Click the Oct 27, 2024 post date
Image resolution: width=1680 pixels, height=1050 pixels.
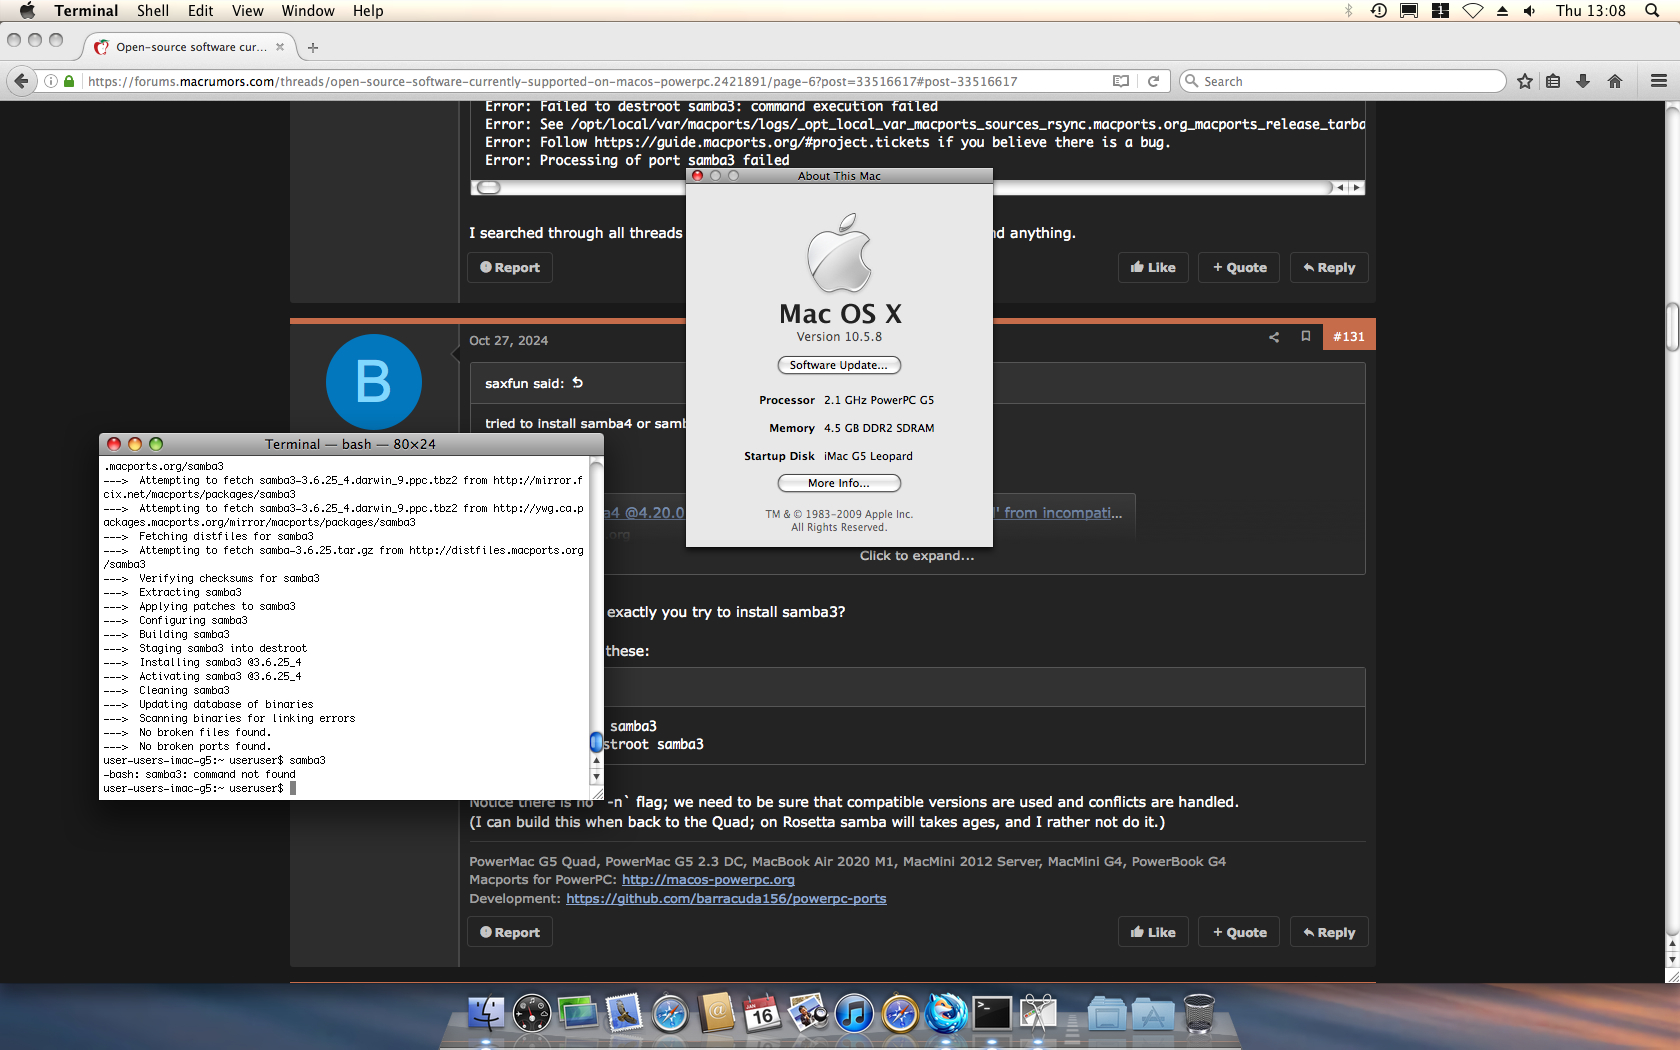click(509, 341)
